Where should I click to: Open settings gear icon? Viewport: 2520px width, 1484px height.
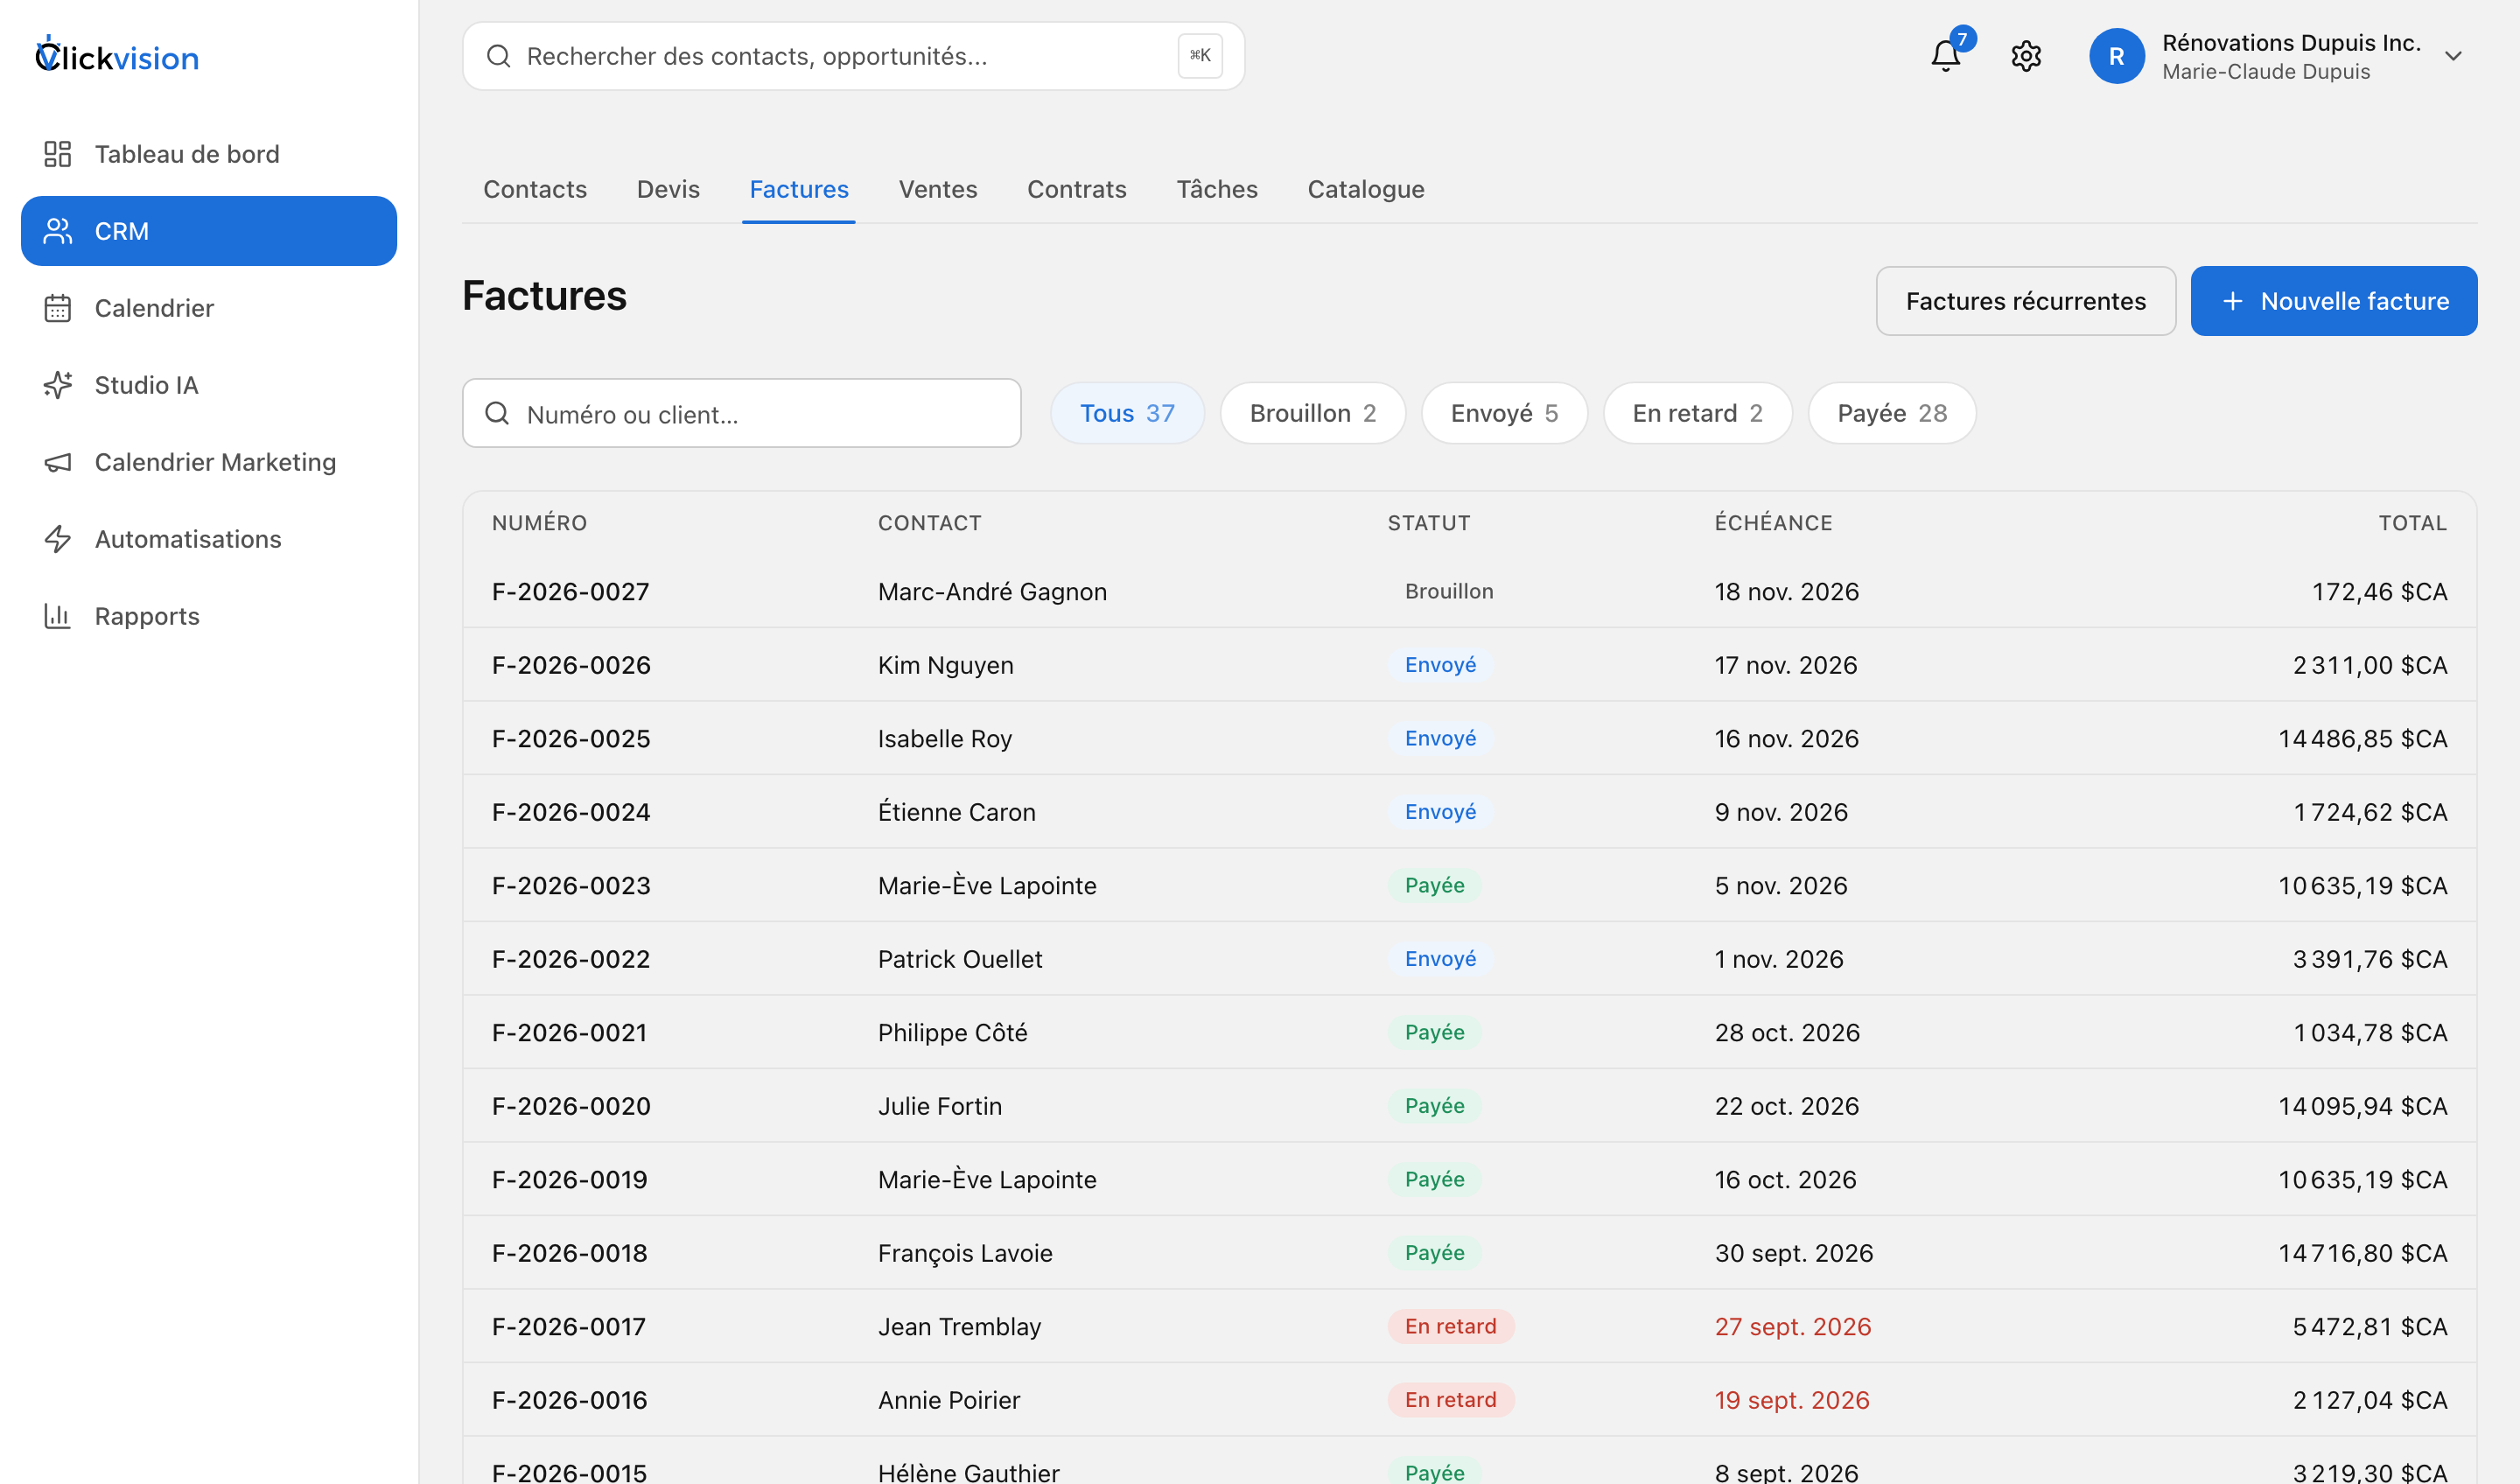click(x=2026, y=56)
